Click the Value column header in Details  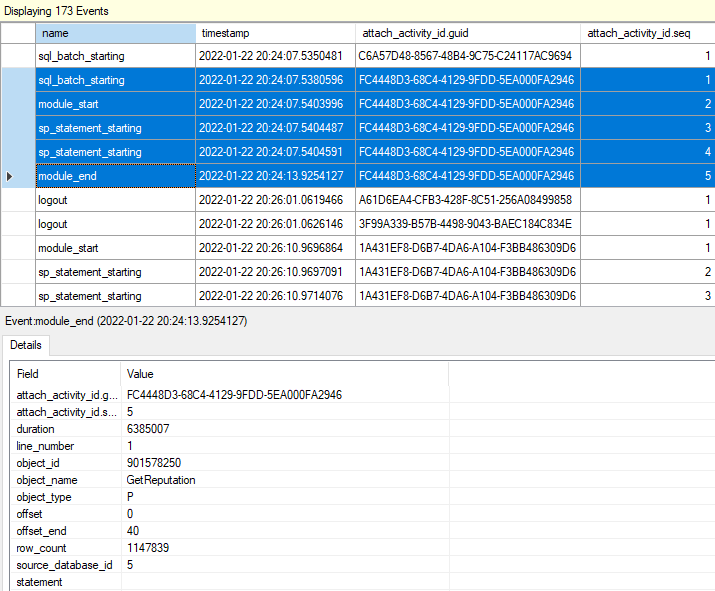pyautogui.click(x=285, y=373)
